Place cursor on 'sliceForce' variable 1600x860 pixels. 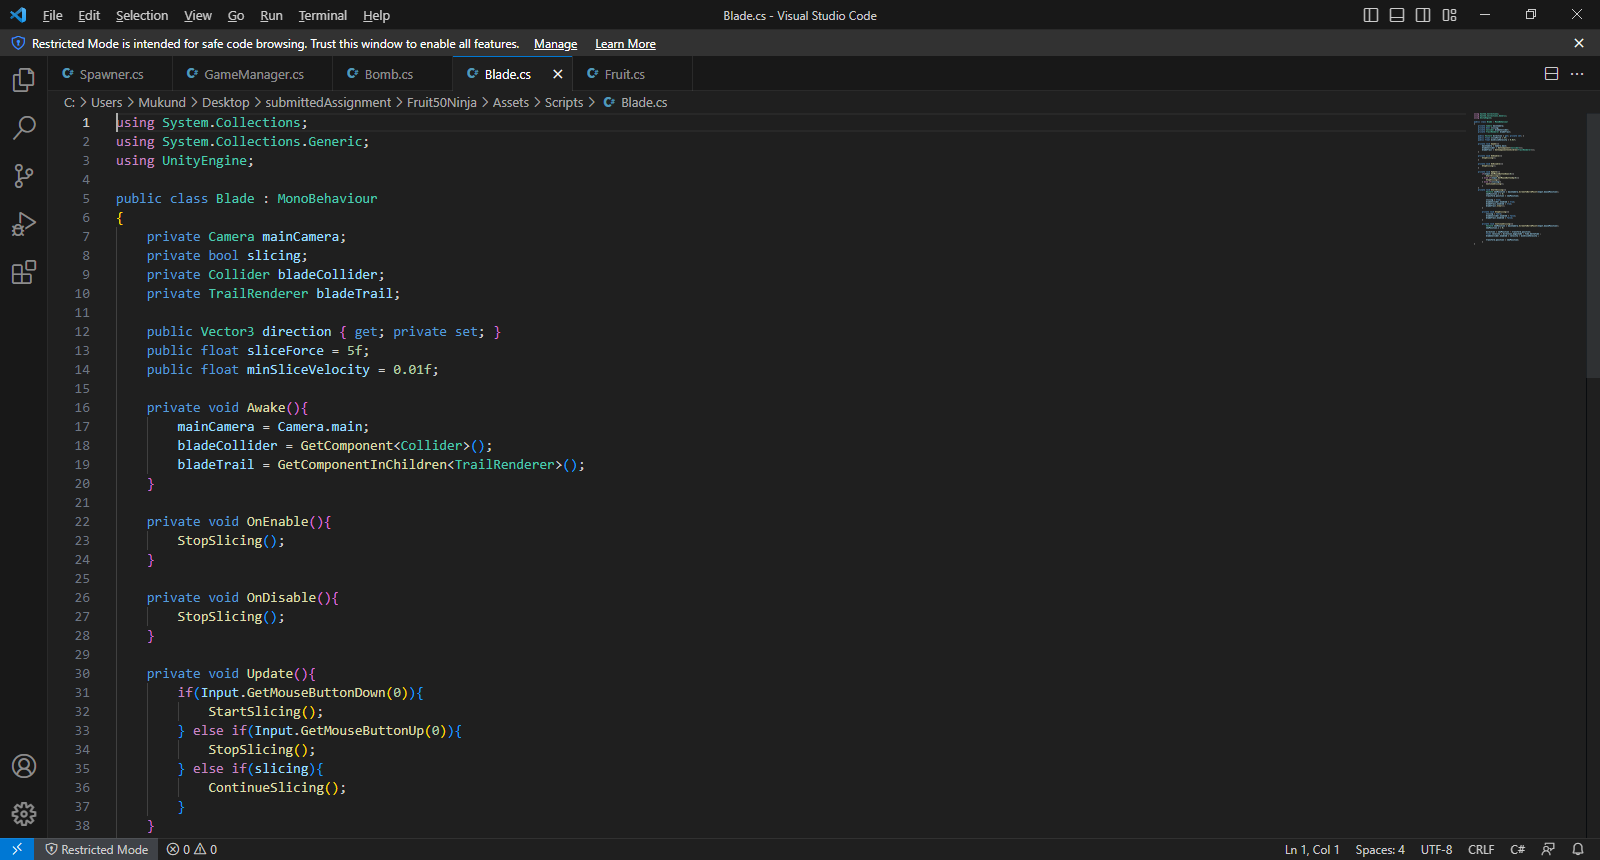(285, 351)
